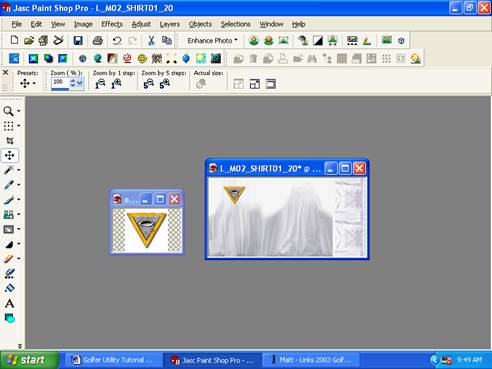Click the Zoom percent input field
The height and width of the screenshot is (369, 492).
(x=60, y=83)
